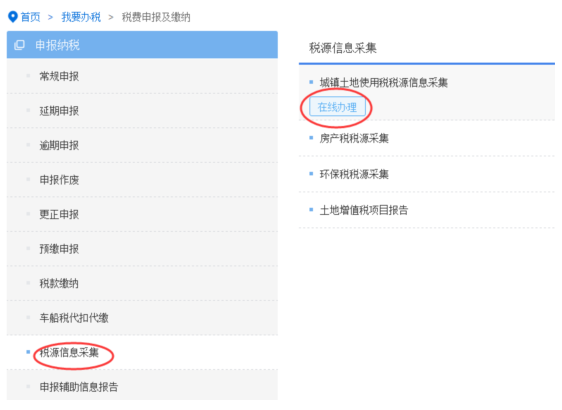Go to 首页 breadcrumb link
This screenshot has width=562, height=410.
coord(30,17)
